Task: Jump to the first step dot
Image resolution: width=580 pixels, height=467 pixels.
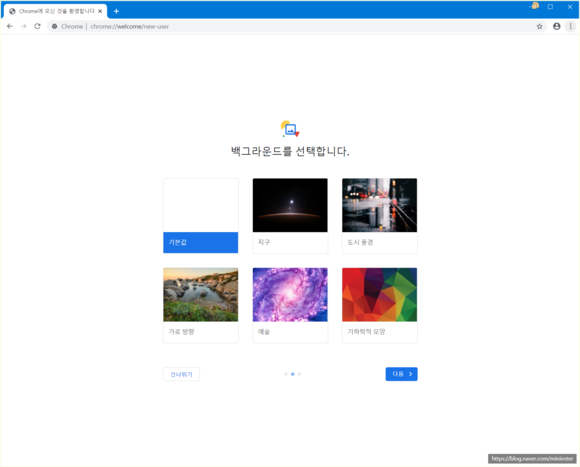Action: (286, 374)
